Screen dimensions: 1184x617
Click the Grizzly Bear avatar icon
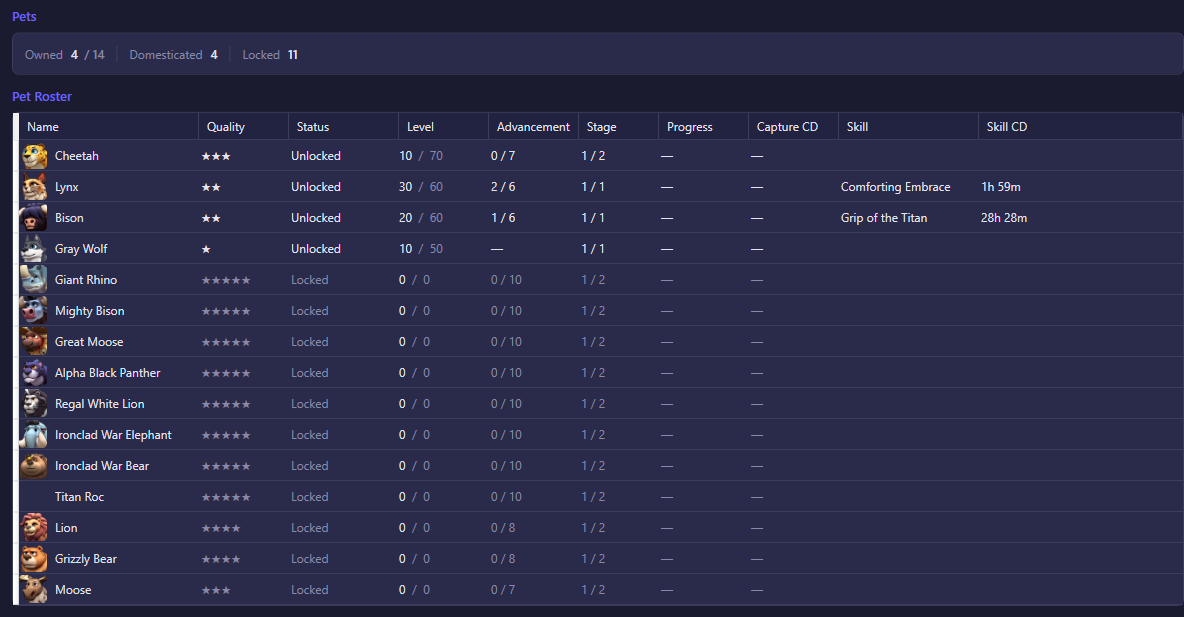(34, 558)
